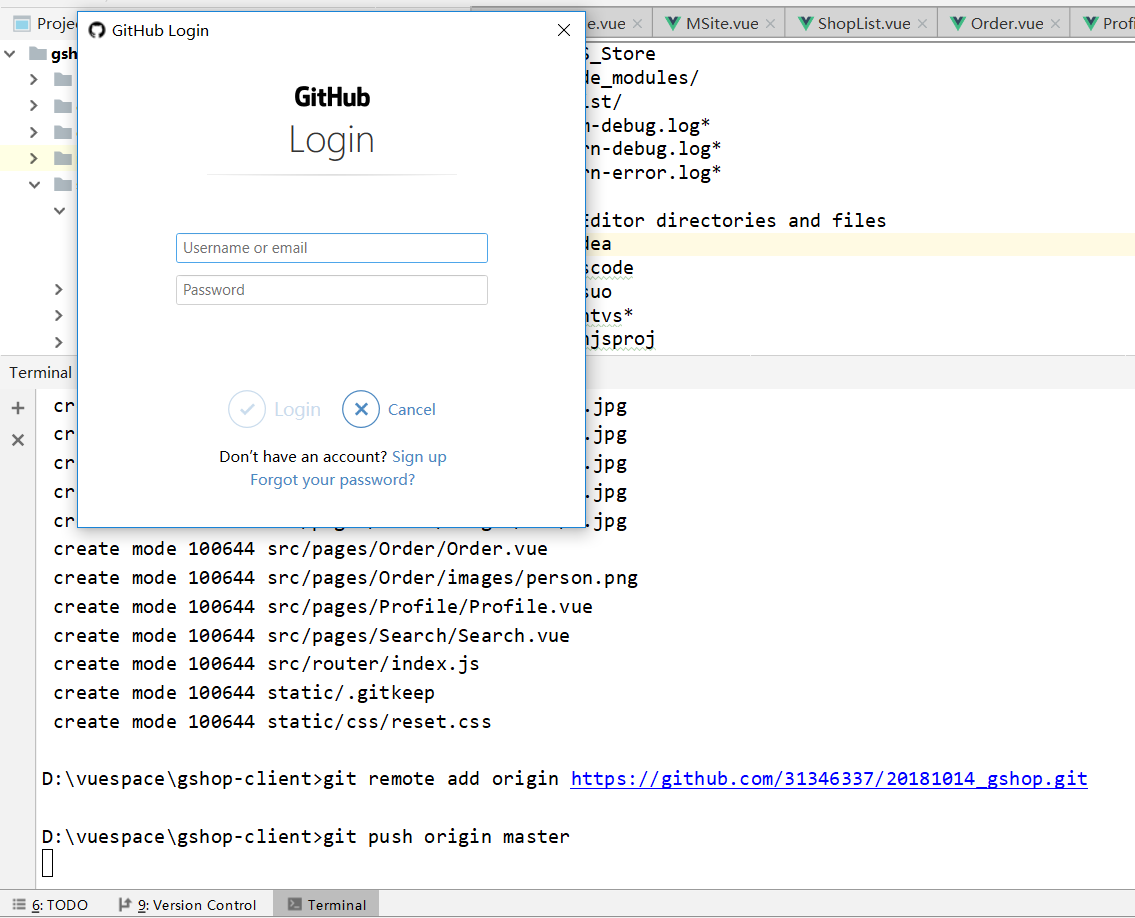This screenshot has height=918, width=1135.
Task: Click the Password input field
Action: [x=332, y=290]
